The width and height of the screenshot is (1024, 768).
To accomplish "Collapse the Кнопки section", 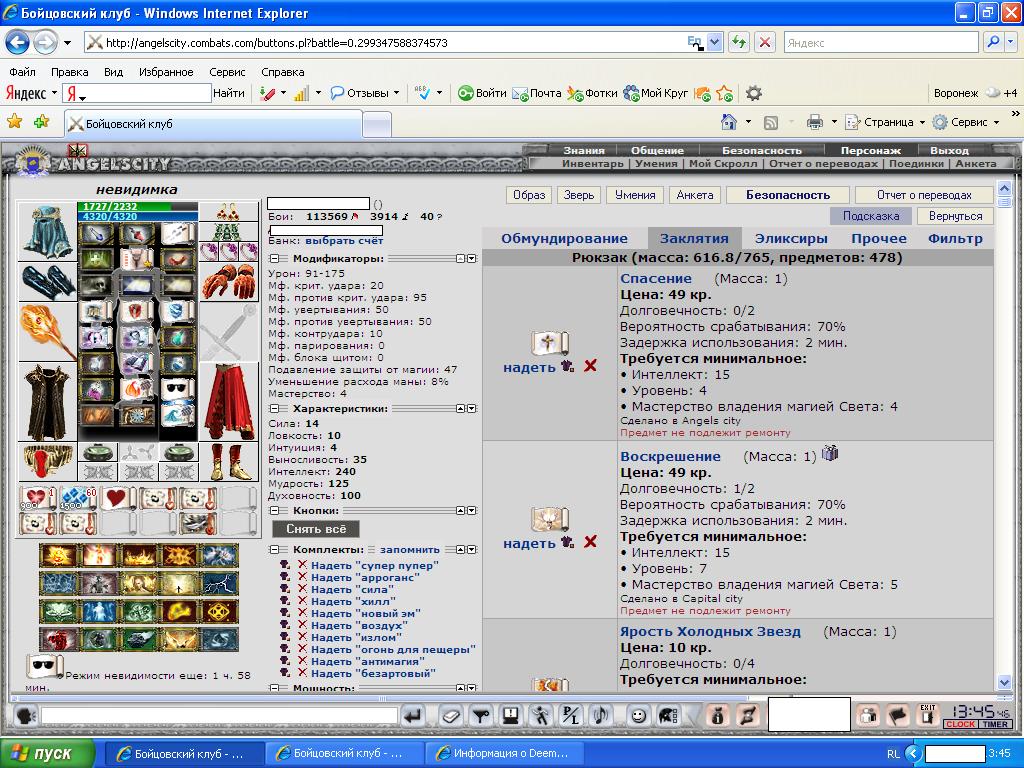I will tap(274, 510).
